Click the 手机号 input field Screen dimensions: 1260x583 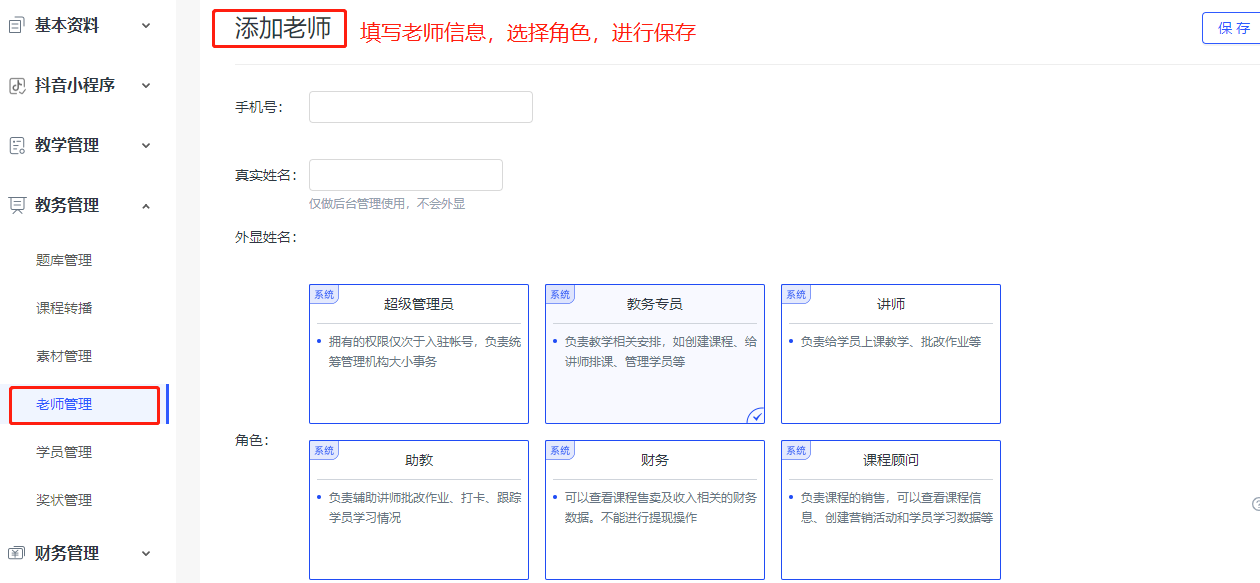(420, 106)
